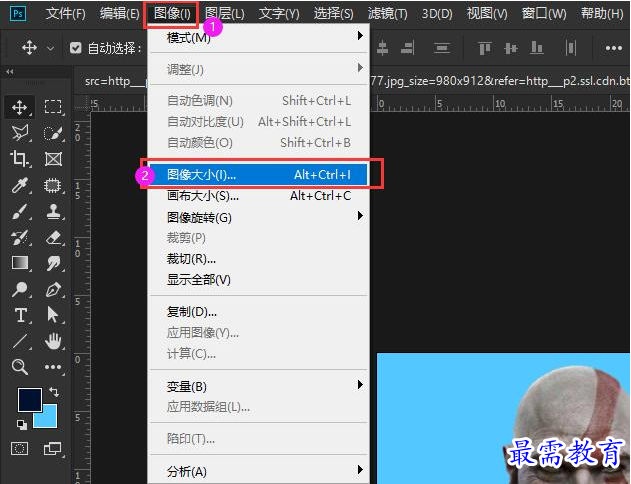The height and width of the screenshot is (484, 631).
Task: Select the Polygonal Lasso tool
Action: pos(20,133)
